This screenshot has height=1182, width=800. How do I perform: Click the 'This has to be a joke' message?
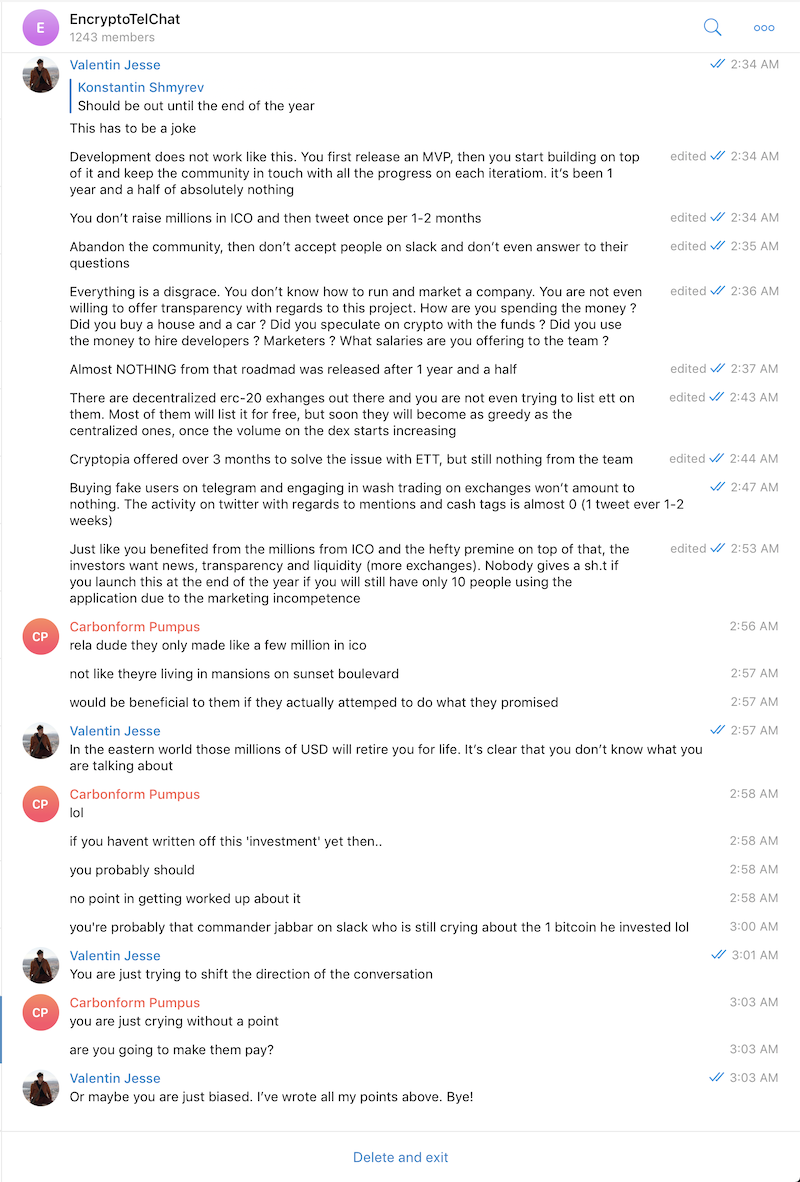pos(133,128)
